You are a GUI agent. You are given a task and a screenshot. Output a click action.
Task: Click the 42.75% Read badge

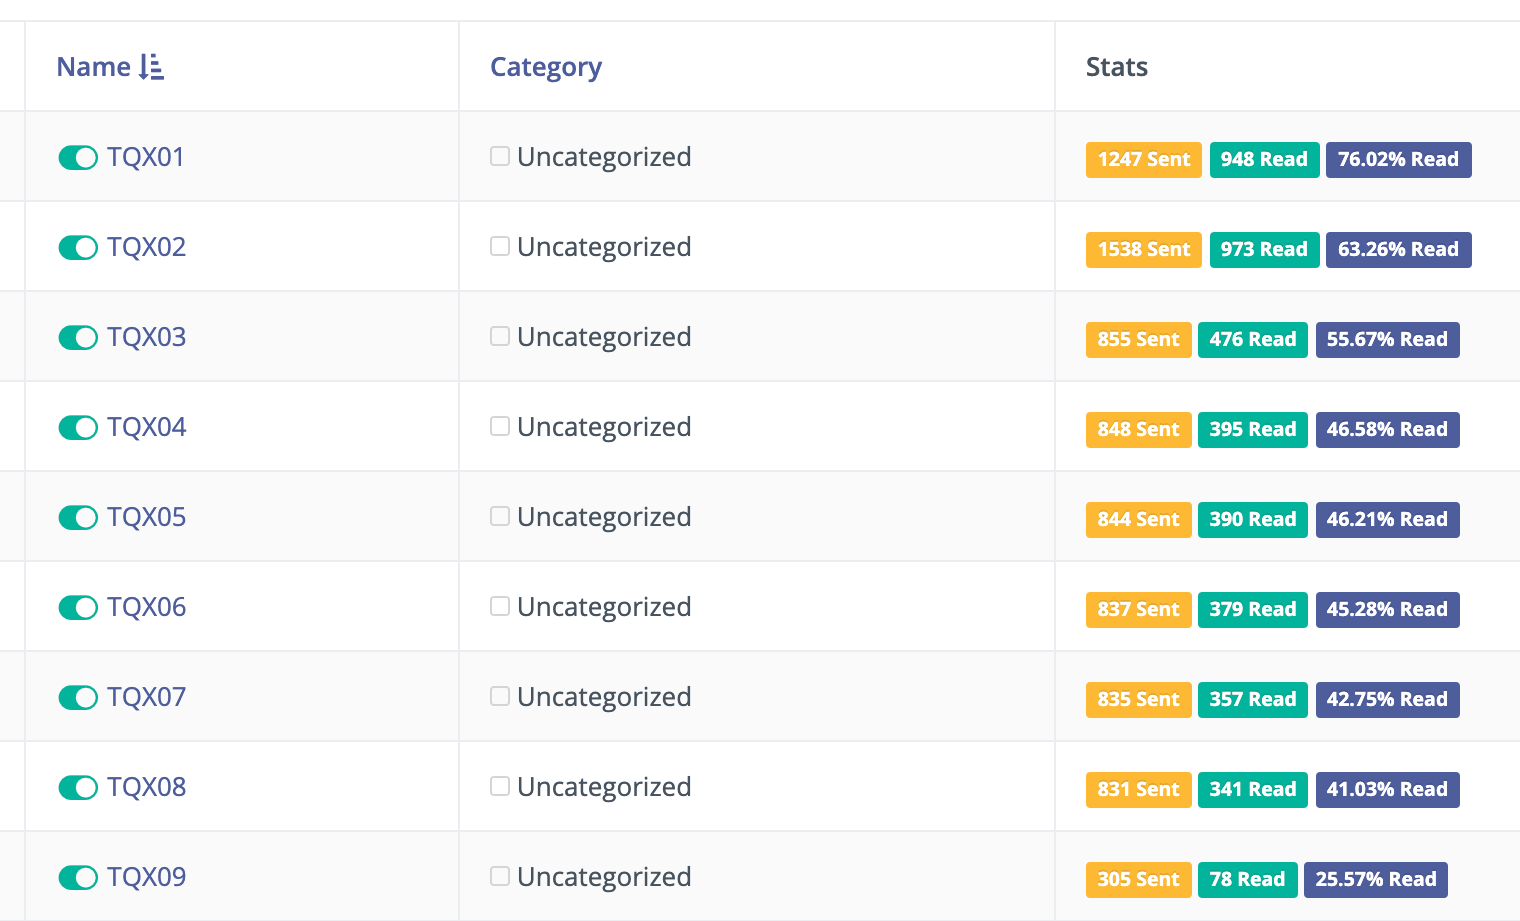point(1387,700)
